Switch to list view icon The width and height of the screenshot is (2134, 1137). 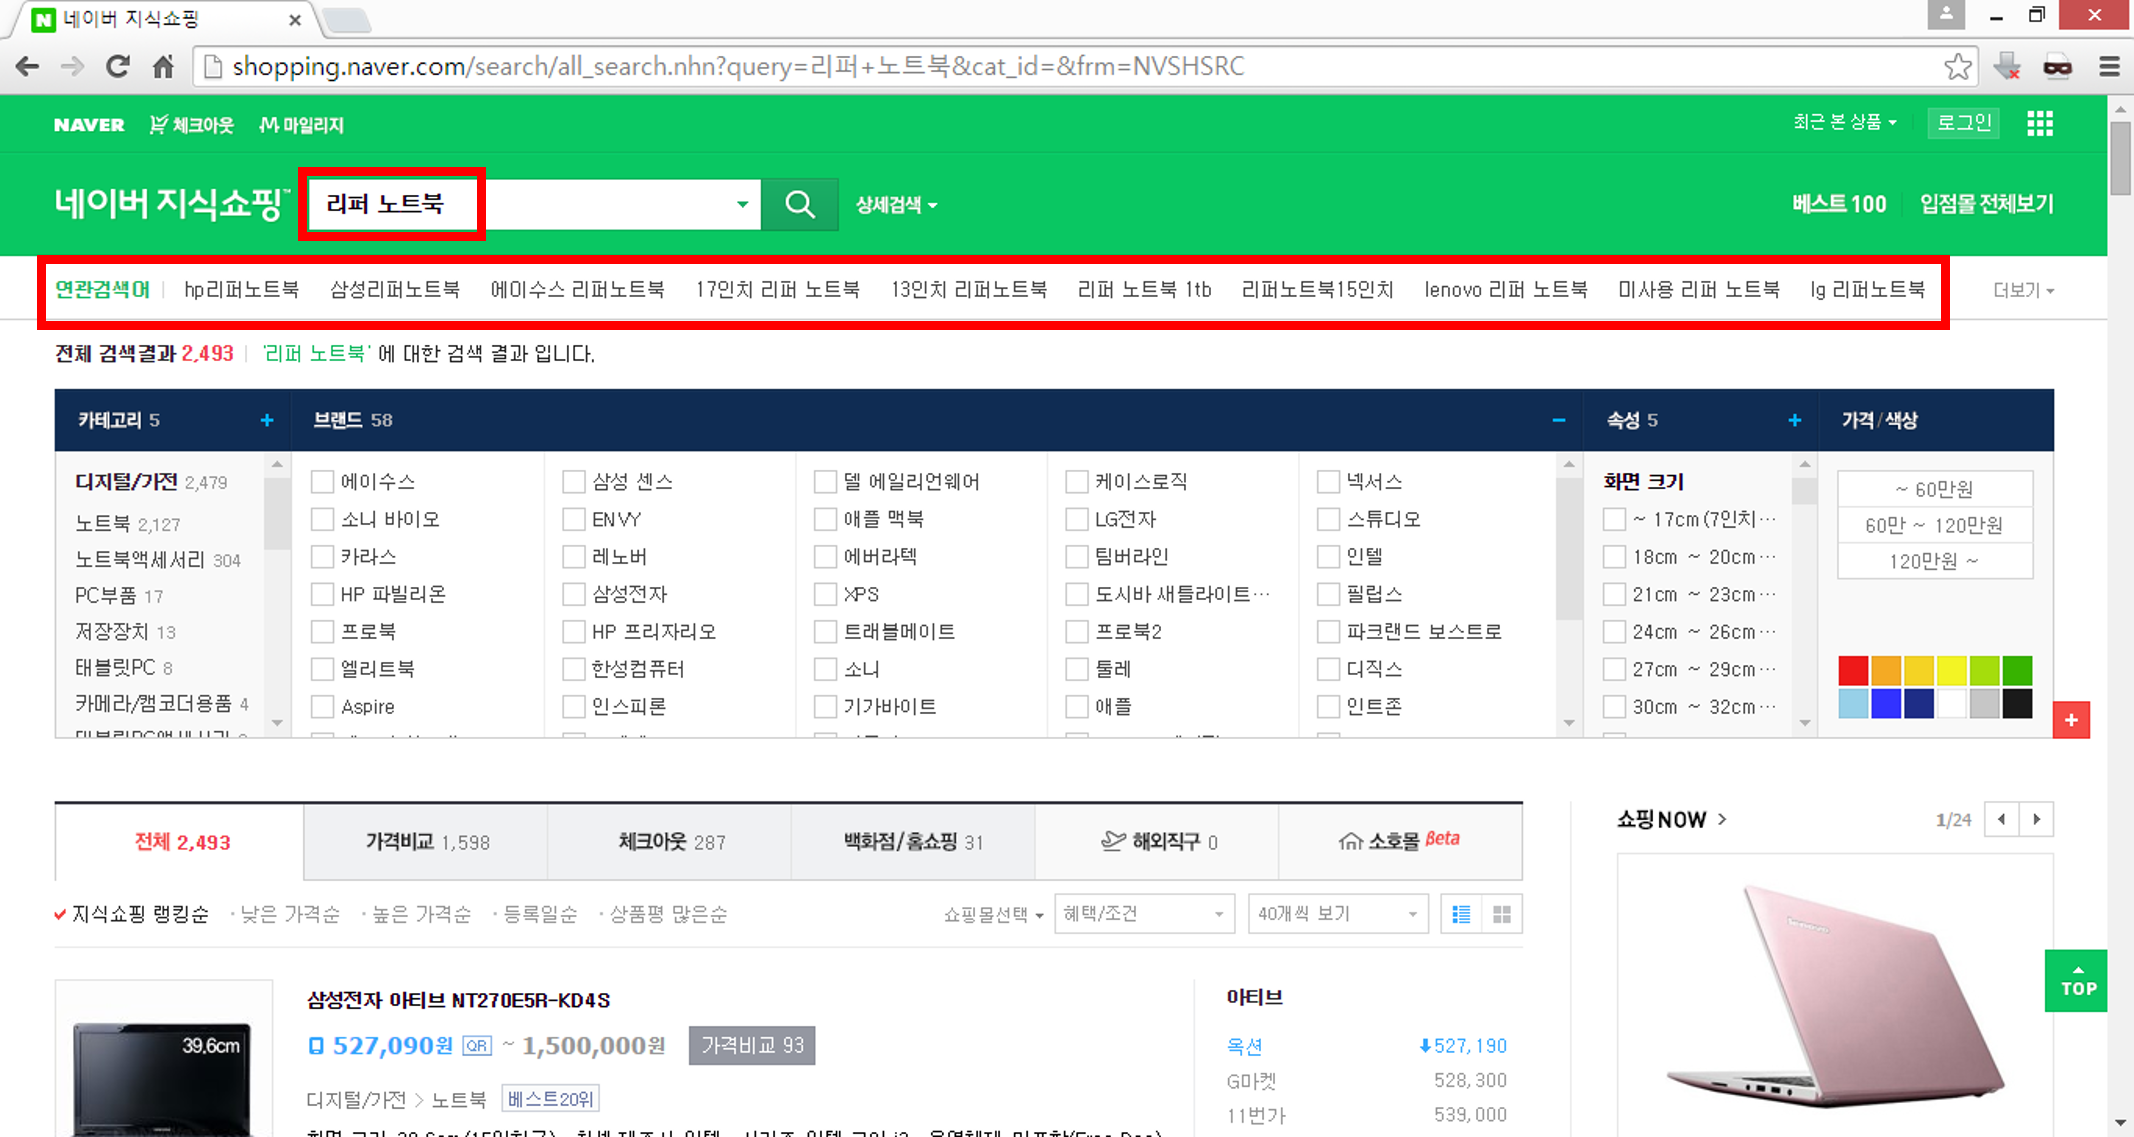(x=1461, y=914)
